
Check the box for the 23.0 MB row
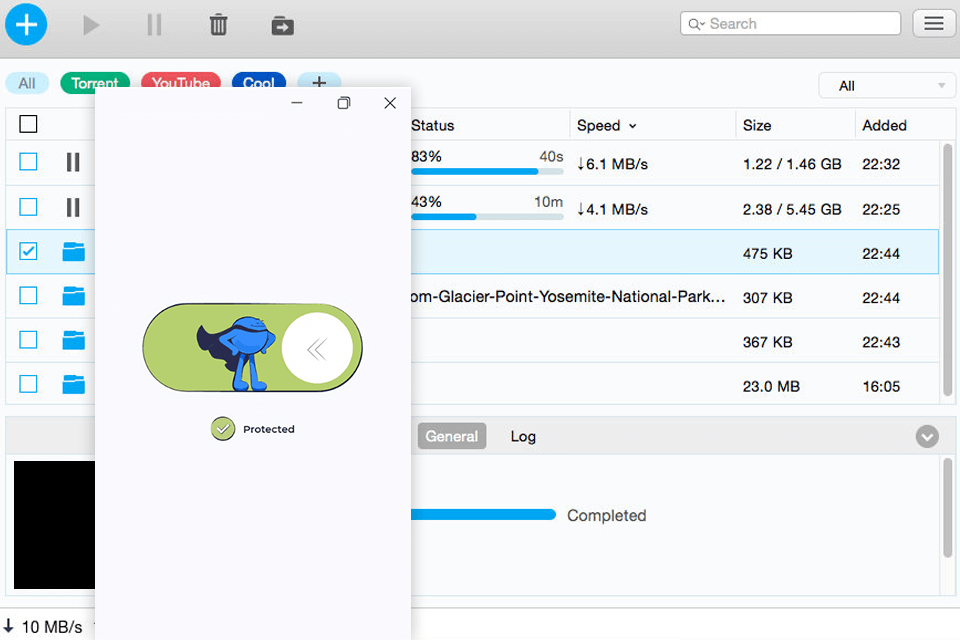28,384
